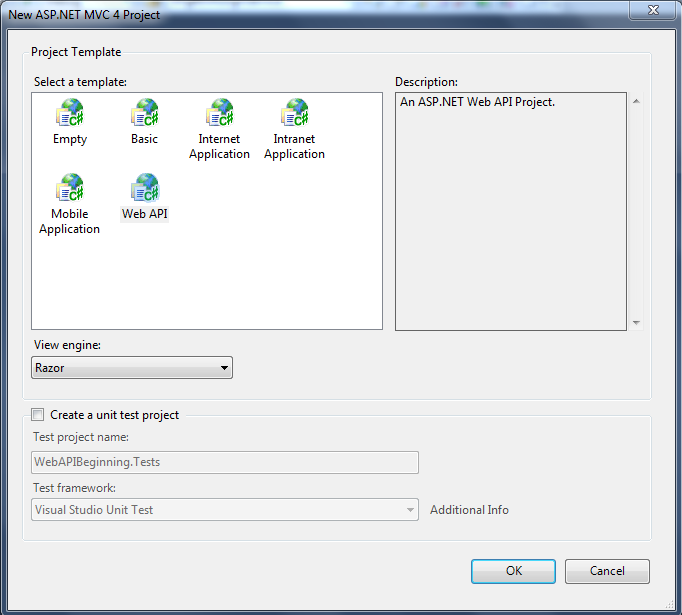682x615 pixels.
Task: Confirm with the OK button
Action: click(513, 571)
